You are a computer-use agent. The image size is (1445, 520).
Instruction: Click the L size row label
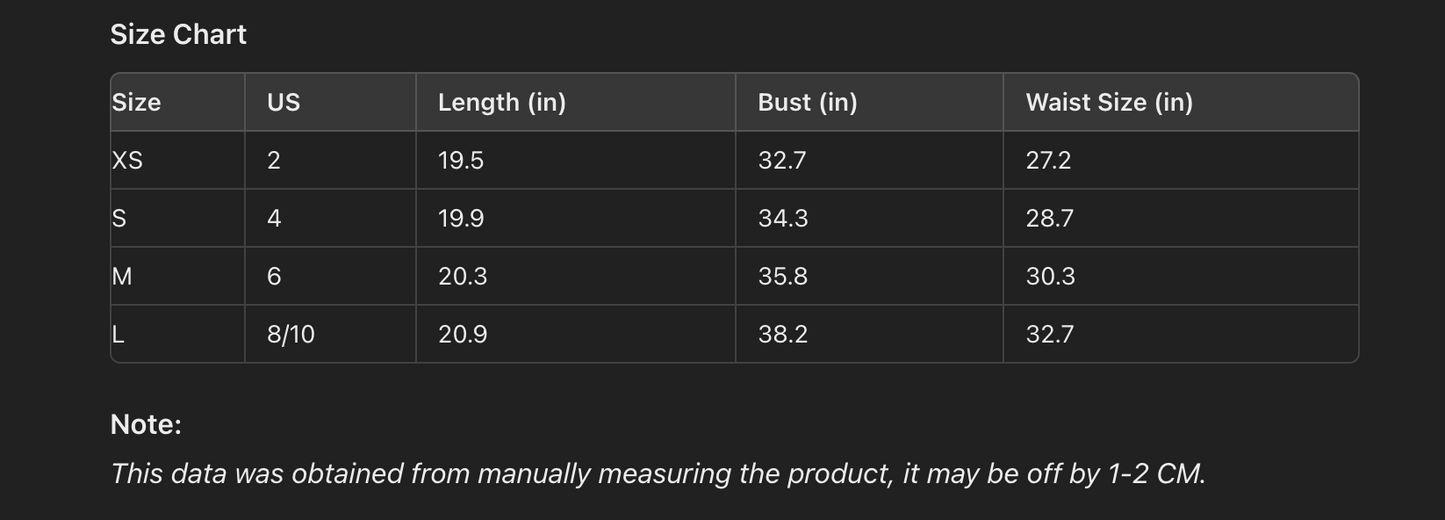point(118,334)
